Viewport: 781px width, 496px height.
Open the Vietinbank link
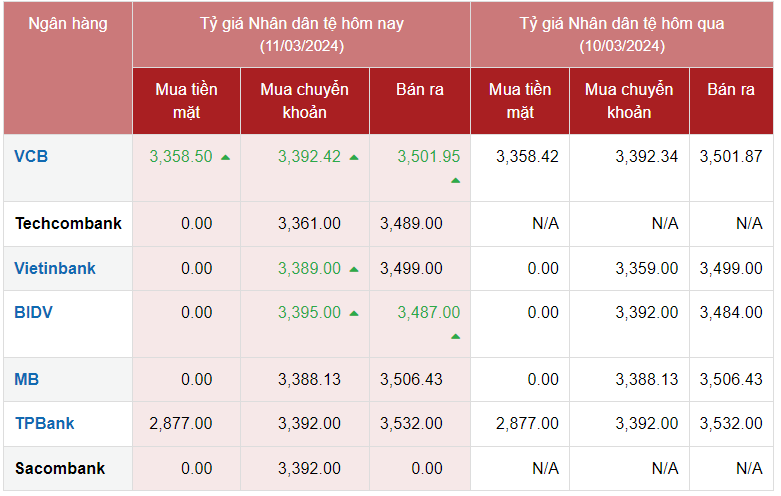point(55,268)
